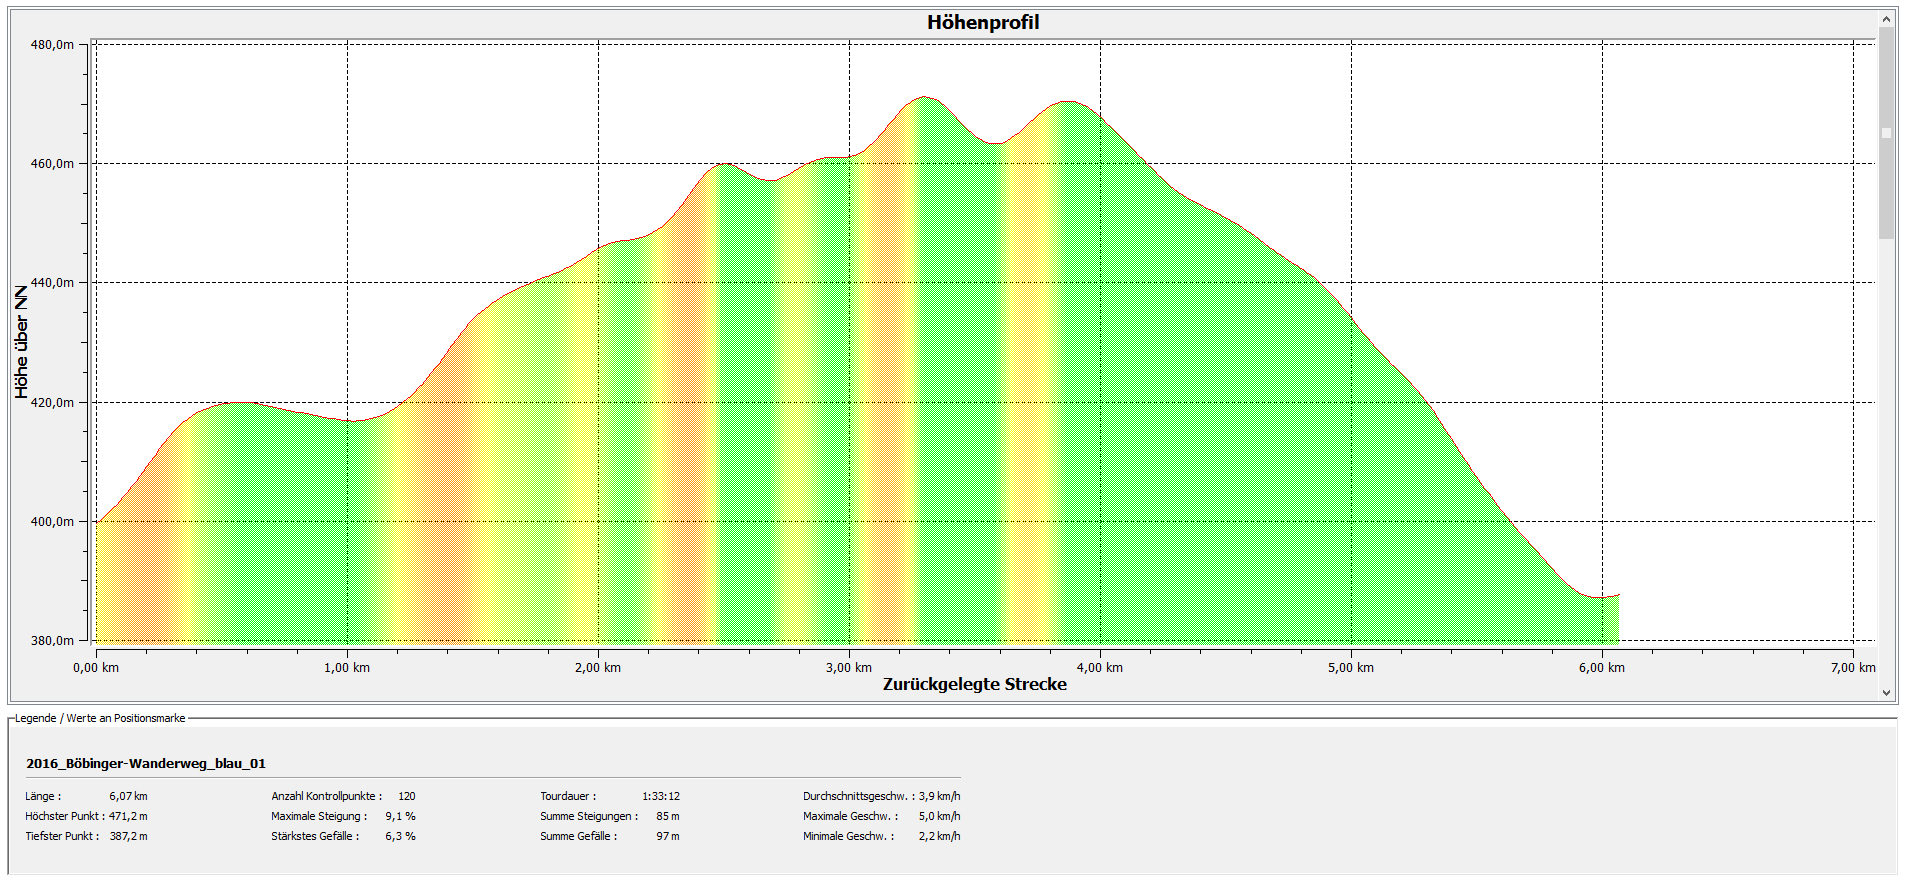Image resolution: width=1906 pixels, height=884 pixels.
Task: Click the "Minimale Geschw. :" label
Action: pyautogui.click(x=849, y=837)
